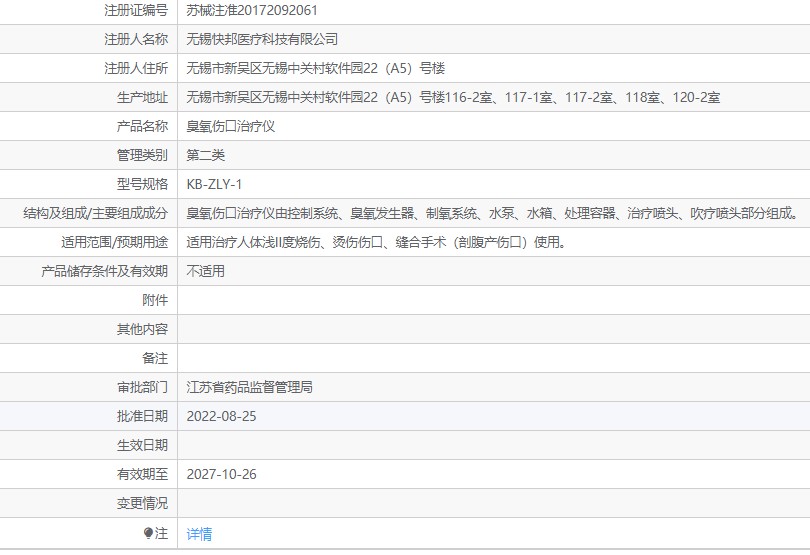810x555 pixels.
Task: Click the 其他内容 label
Action: click(x=142, y=329)
